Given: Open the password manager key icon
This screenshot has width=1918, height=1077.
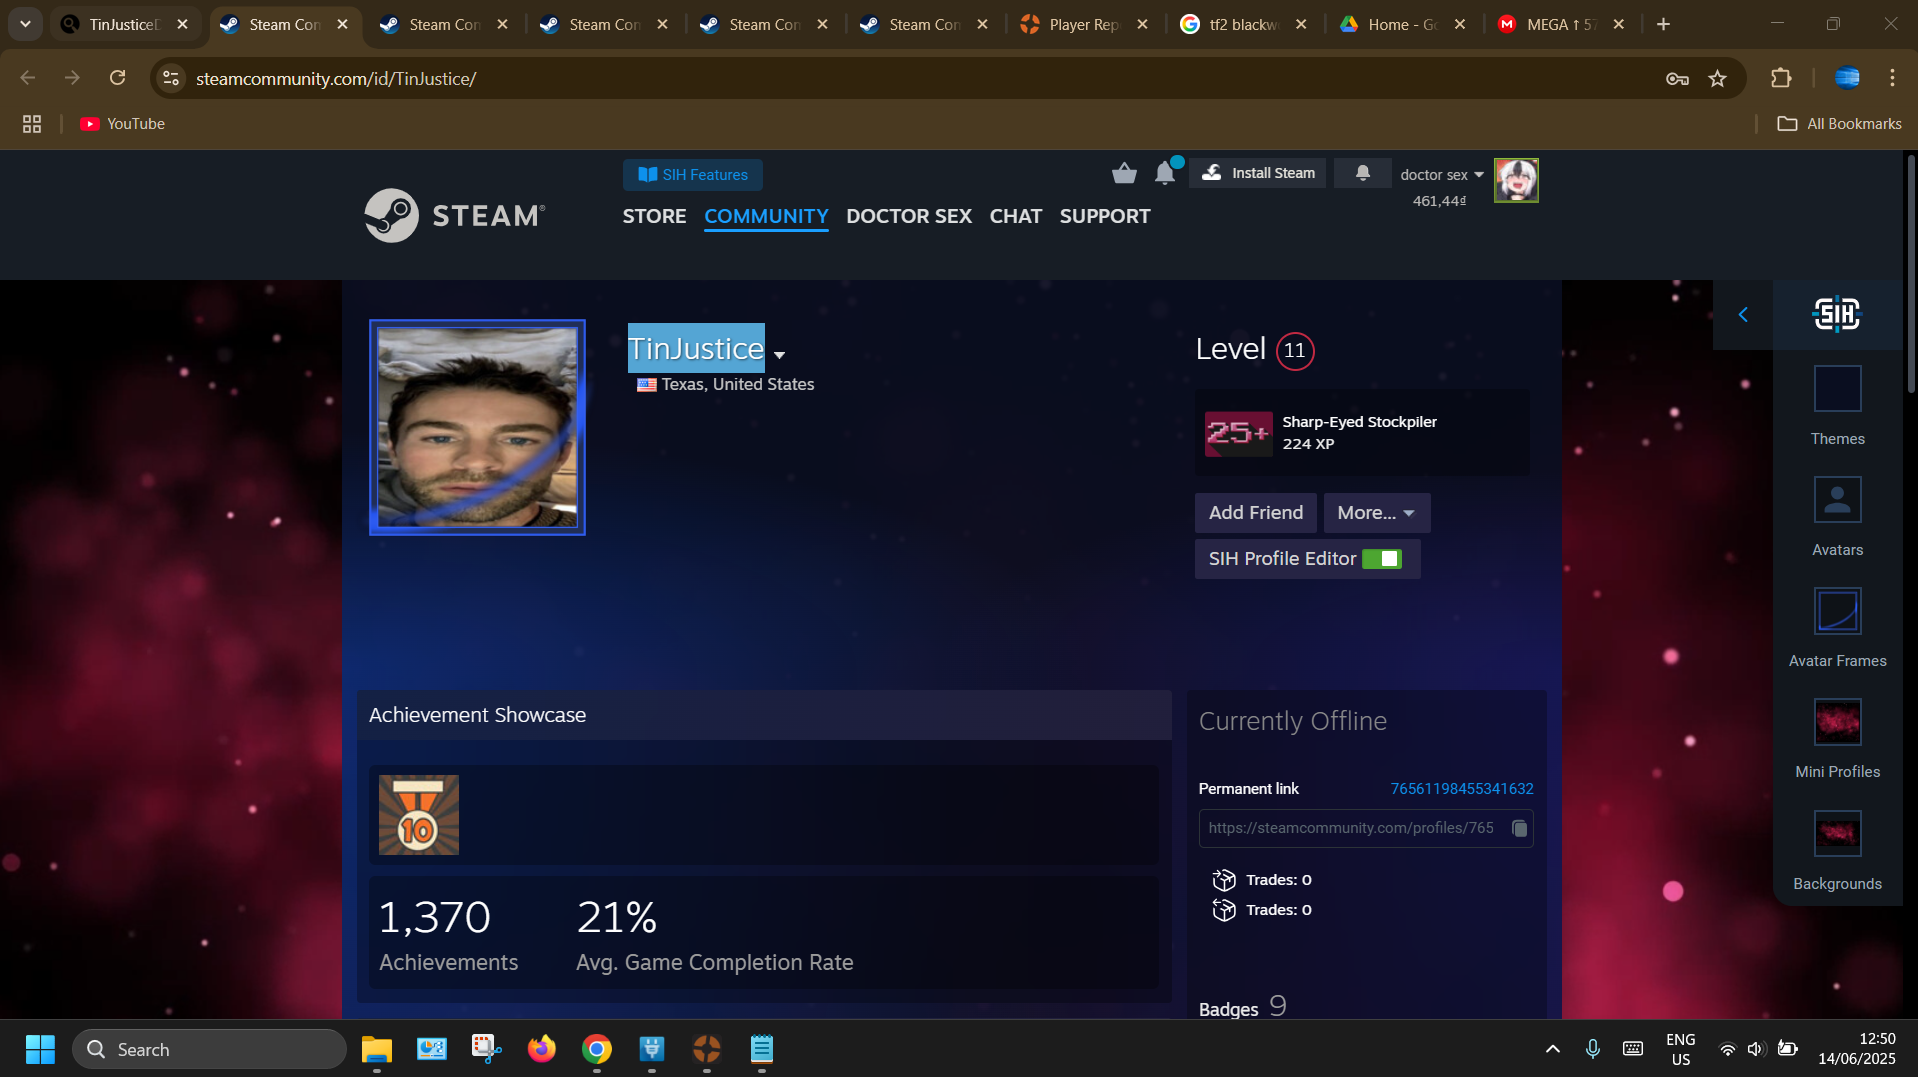Looking at the screenshot, I should point(1677,78).
